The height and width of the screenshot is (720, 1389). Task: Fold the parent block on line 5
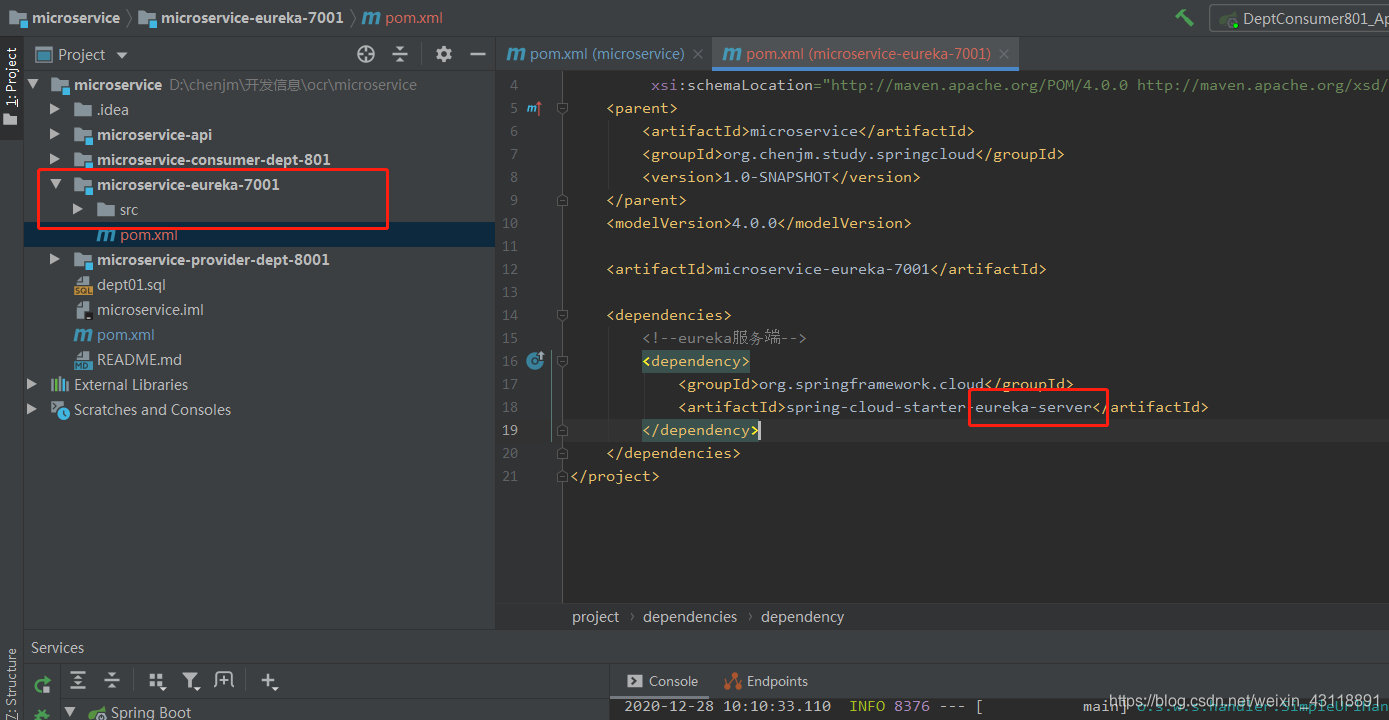pyautogui.click(x=562, y=108)
